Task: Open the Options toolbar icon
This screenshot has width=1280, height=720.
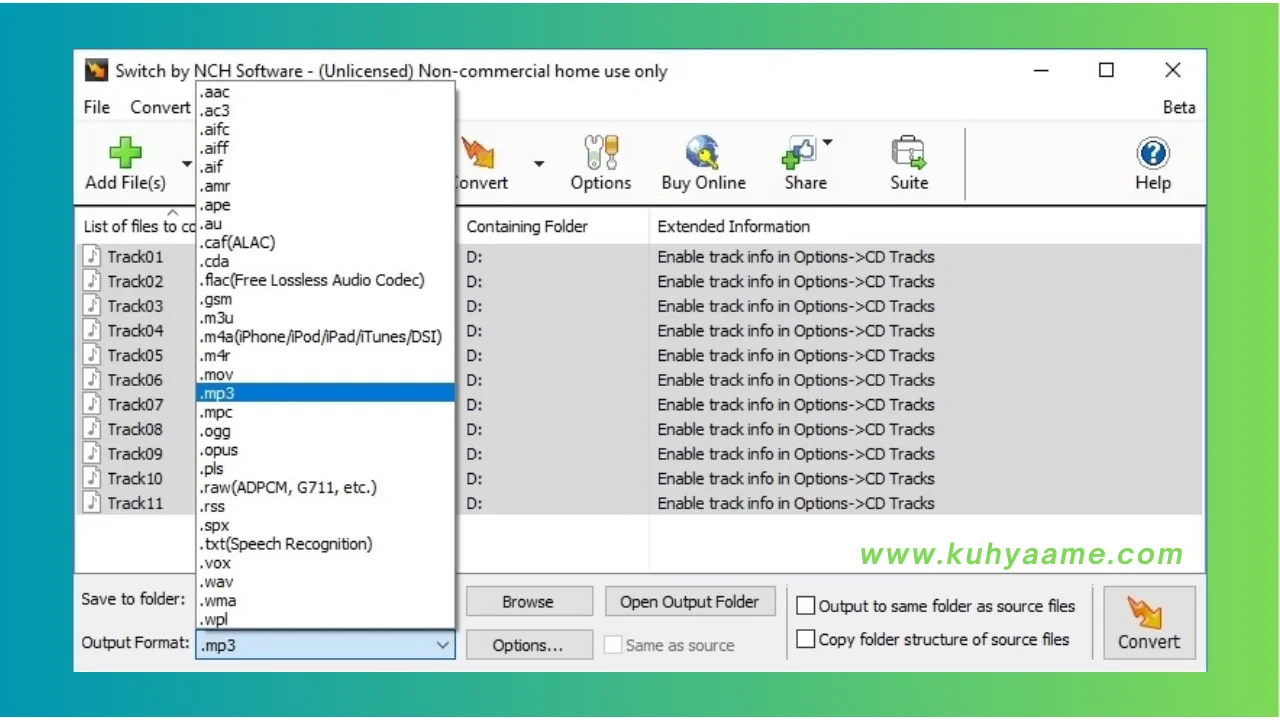Action: tap(601, 153)
